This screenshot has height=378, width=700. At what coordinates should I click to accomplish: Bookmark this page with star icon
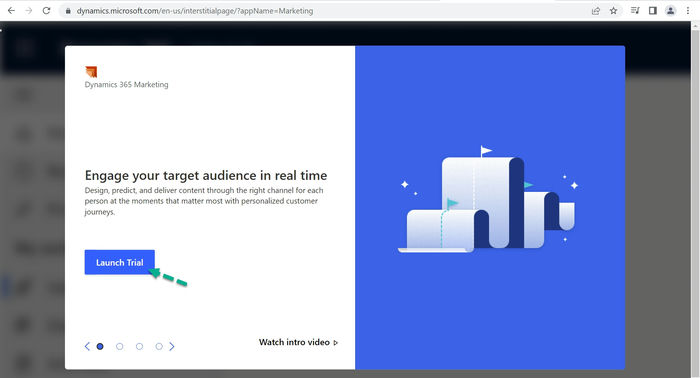point(613,11)
